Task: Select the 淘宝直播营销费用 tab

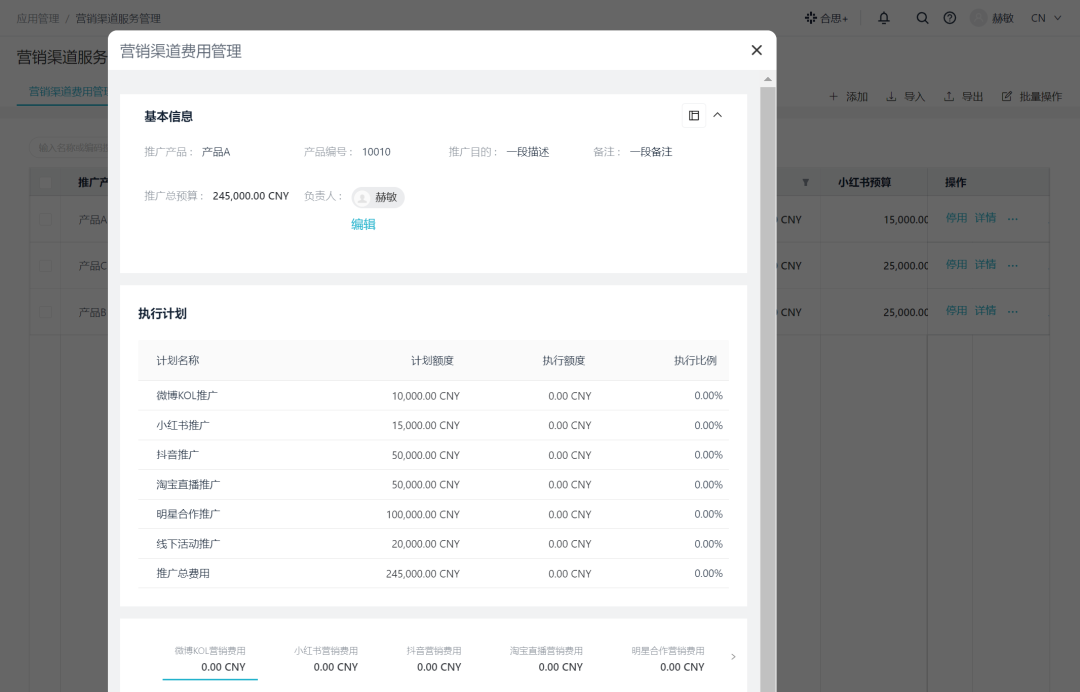Action: (x=546, y=659)
